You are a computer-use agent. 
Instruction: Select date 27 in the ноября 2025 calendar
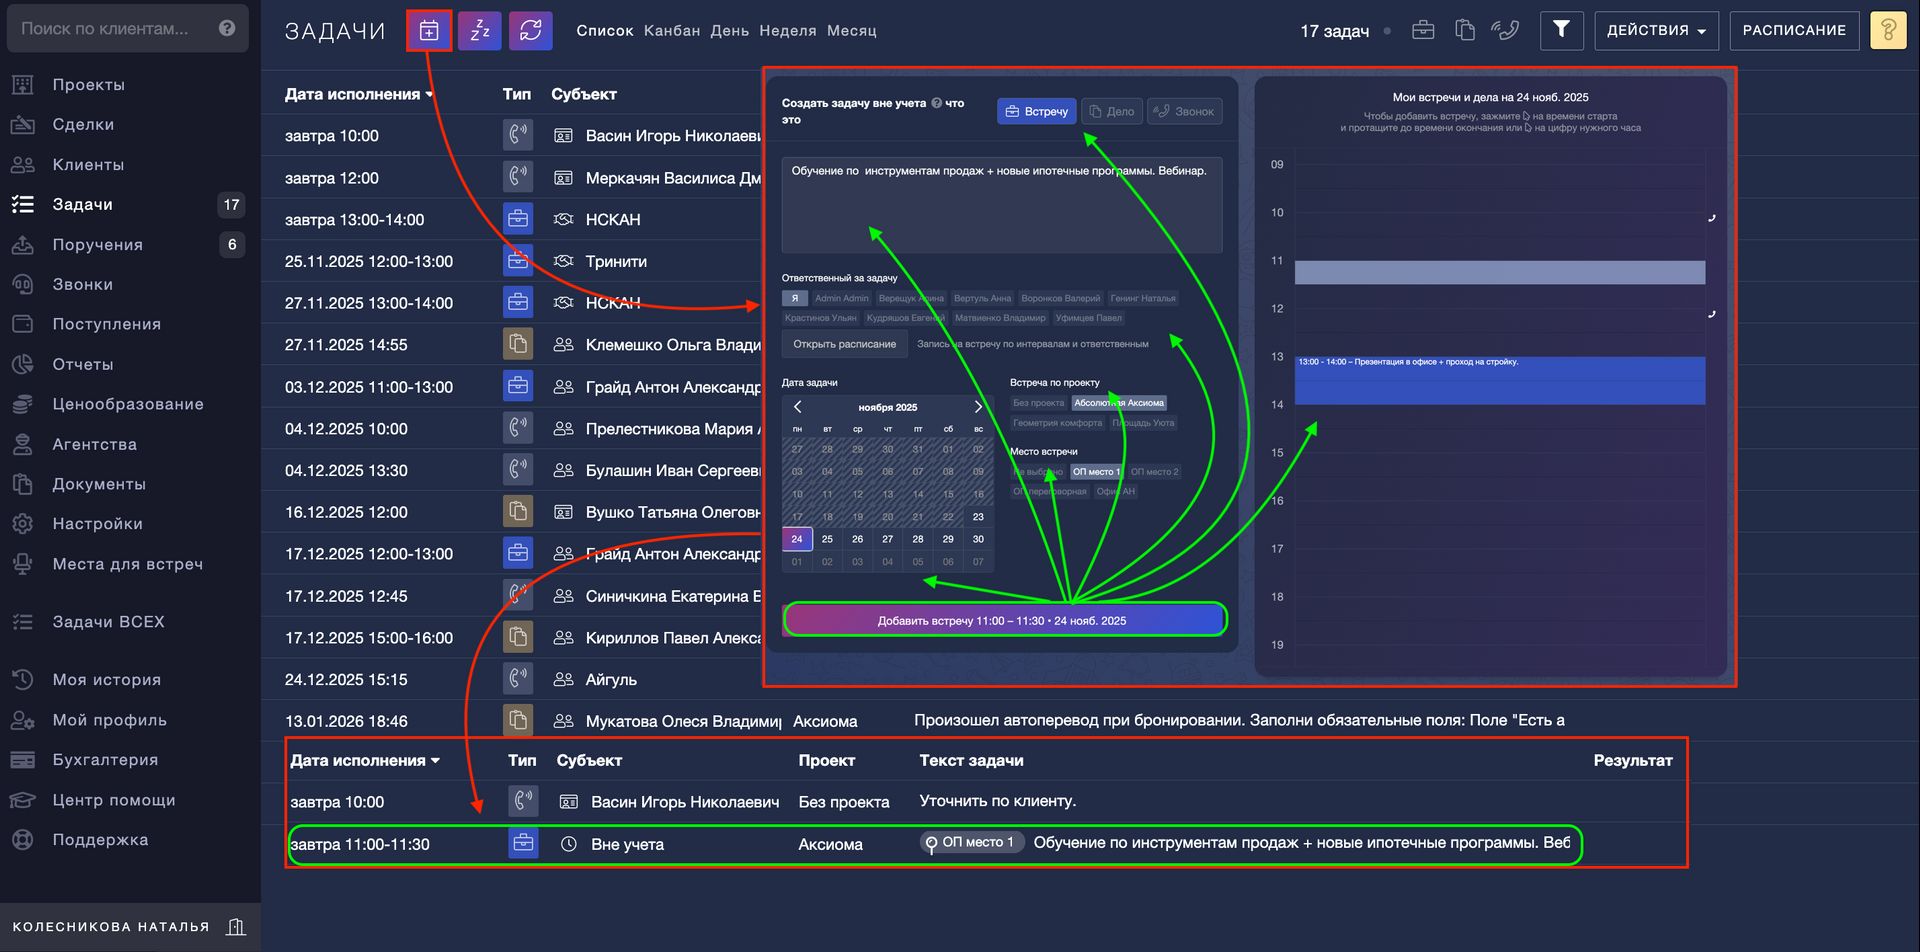(888, 539)
